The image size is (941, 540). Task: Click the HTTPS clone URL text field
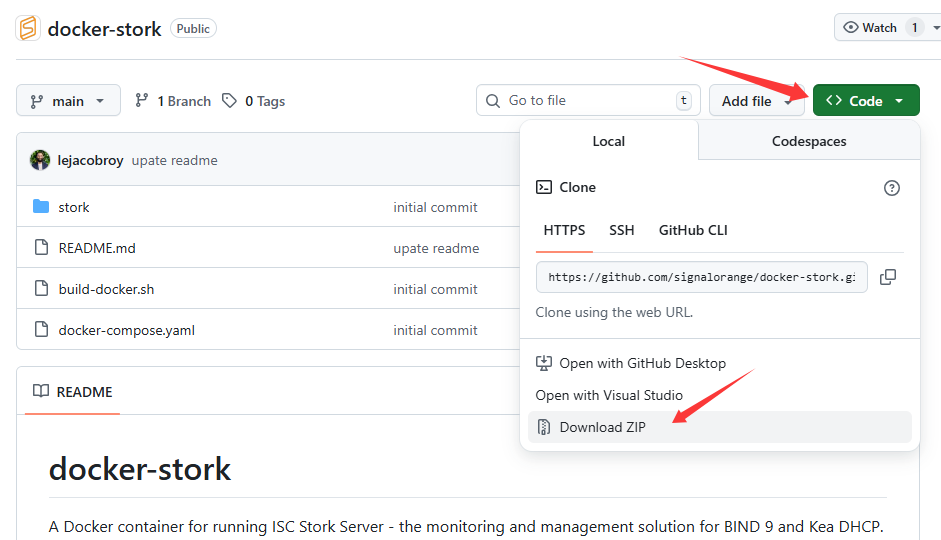pos(702,277)
